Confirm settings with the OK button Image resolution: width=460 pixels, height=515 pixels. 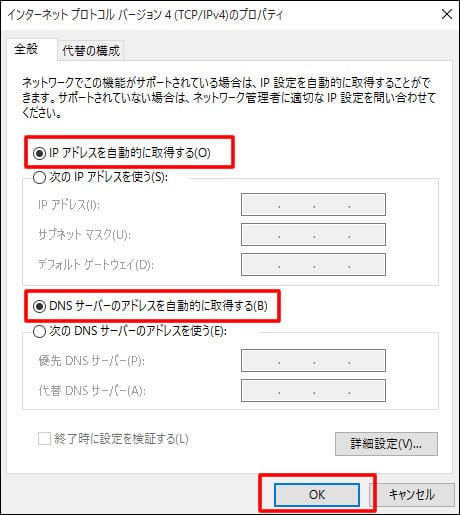(317, 495)
